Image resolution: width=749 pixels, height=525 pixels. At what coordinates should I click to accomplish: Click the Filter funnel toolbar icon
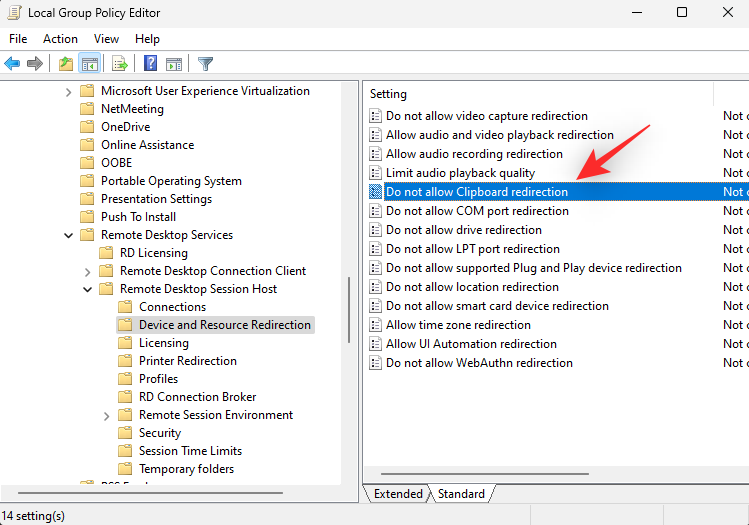click(x=205, y=64)
